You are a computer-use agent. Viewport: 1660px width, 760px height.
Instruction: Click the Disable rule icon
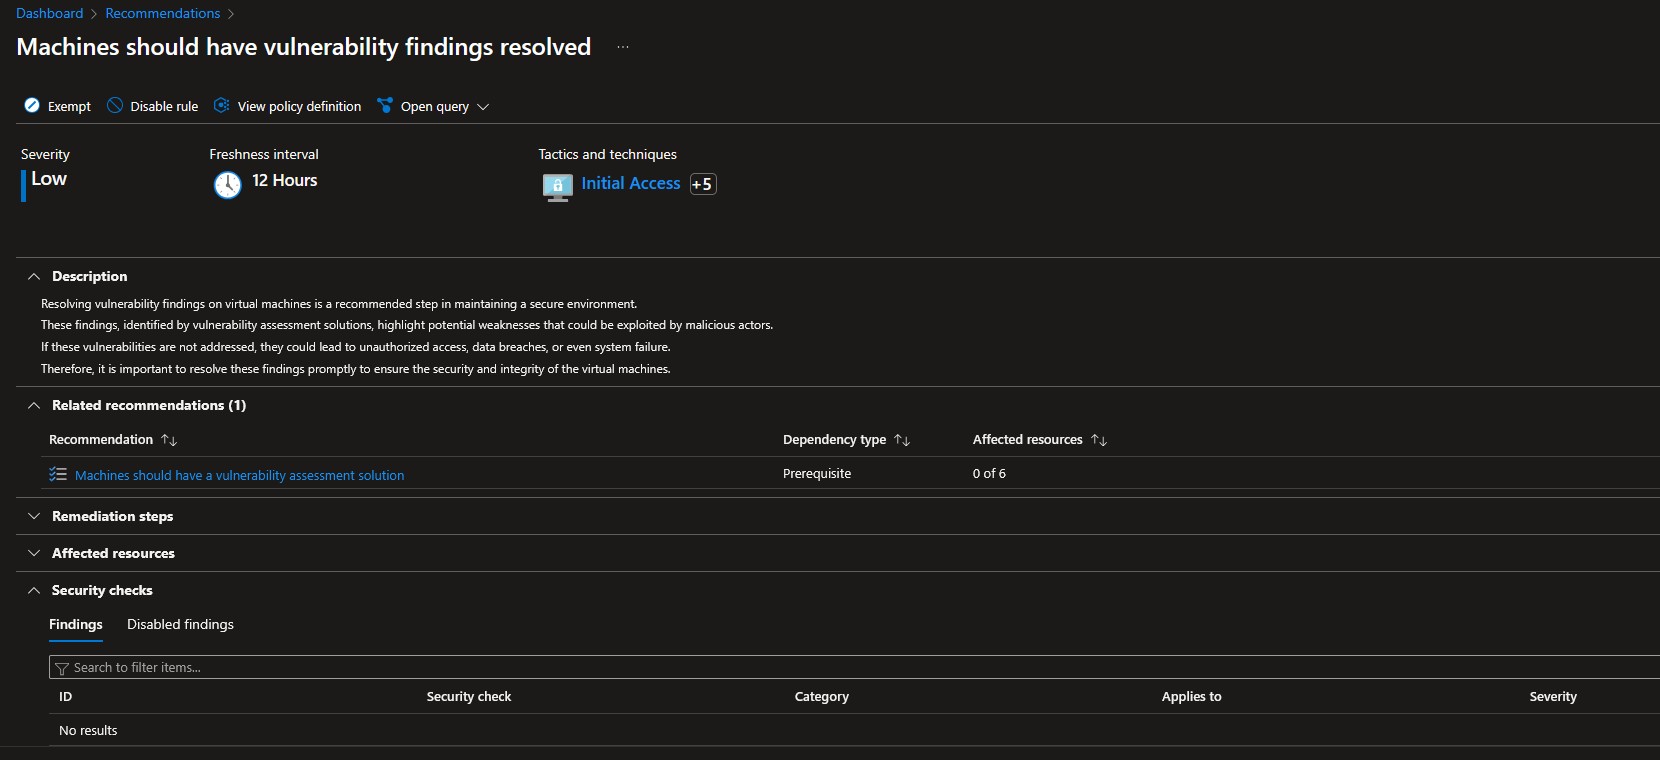click(115, 106)
